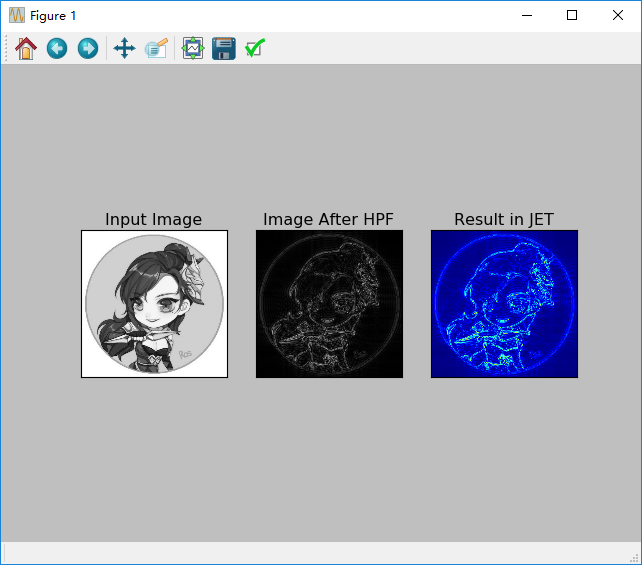Viewport: 642px width, 565px height.
Task: Minimize the Figure 1 window
Action: 527,16
